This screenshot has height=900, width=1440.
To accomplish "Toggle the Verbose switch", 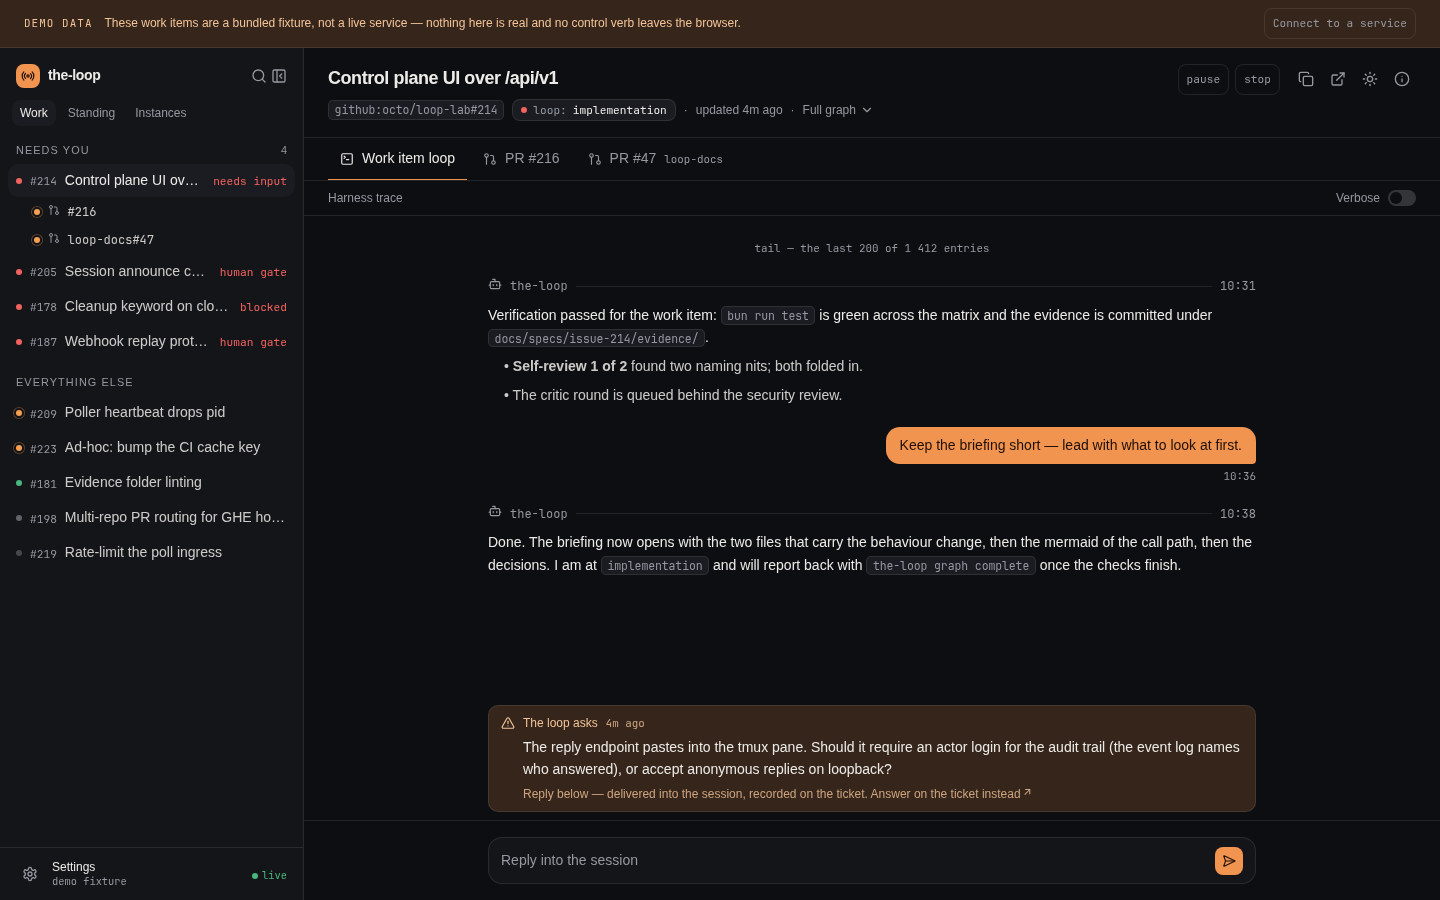I will 1402,198.
